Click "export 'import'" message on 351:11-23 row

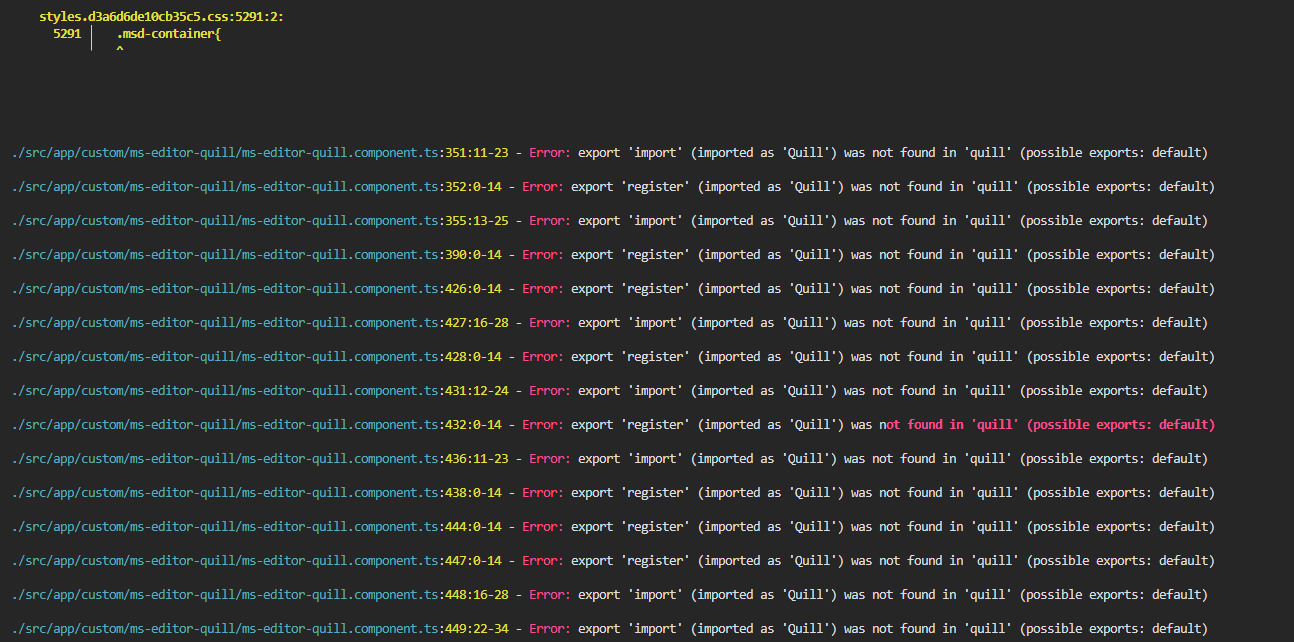click(x=632, y=153)
